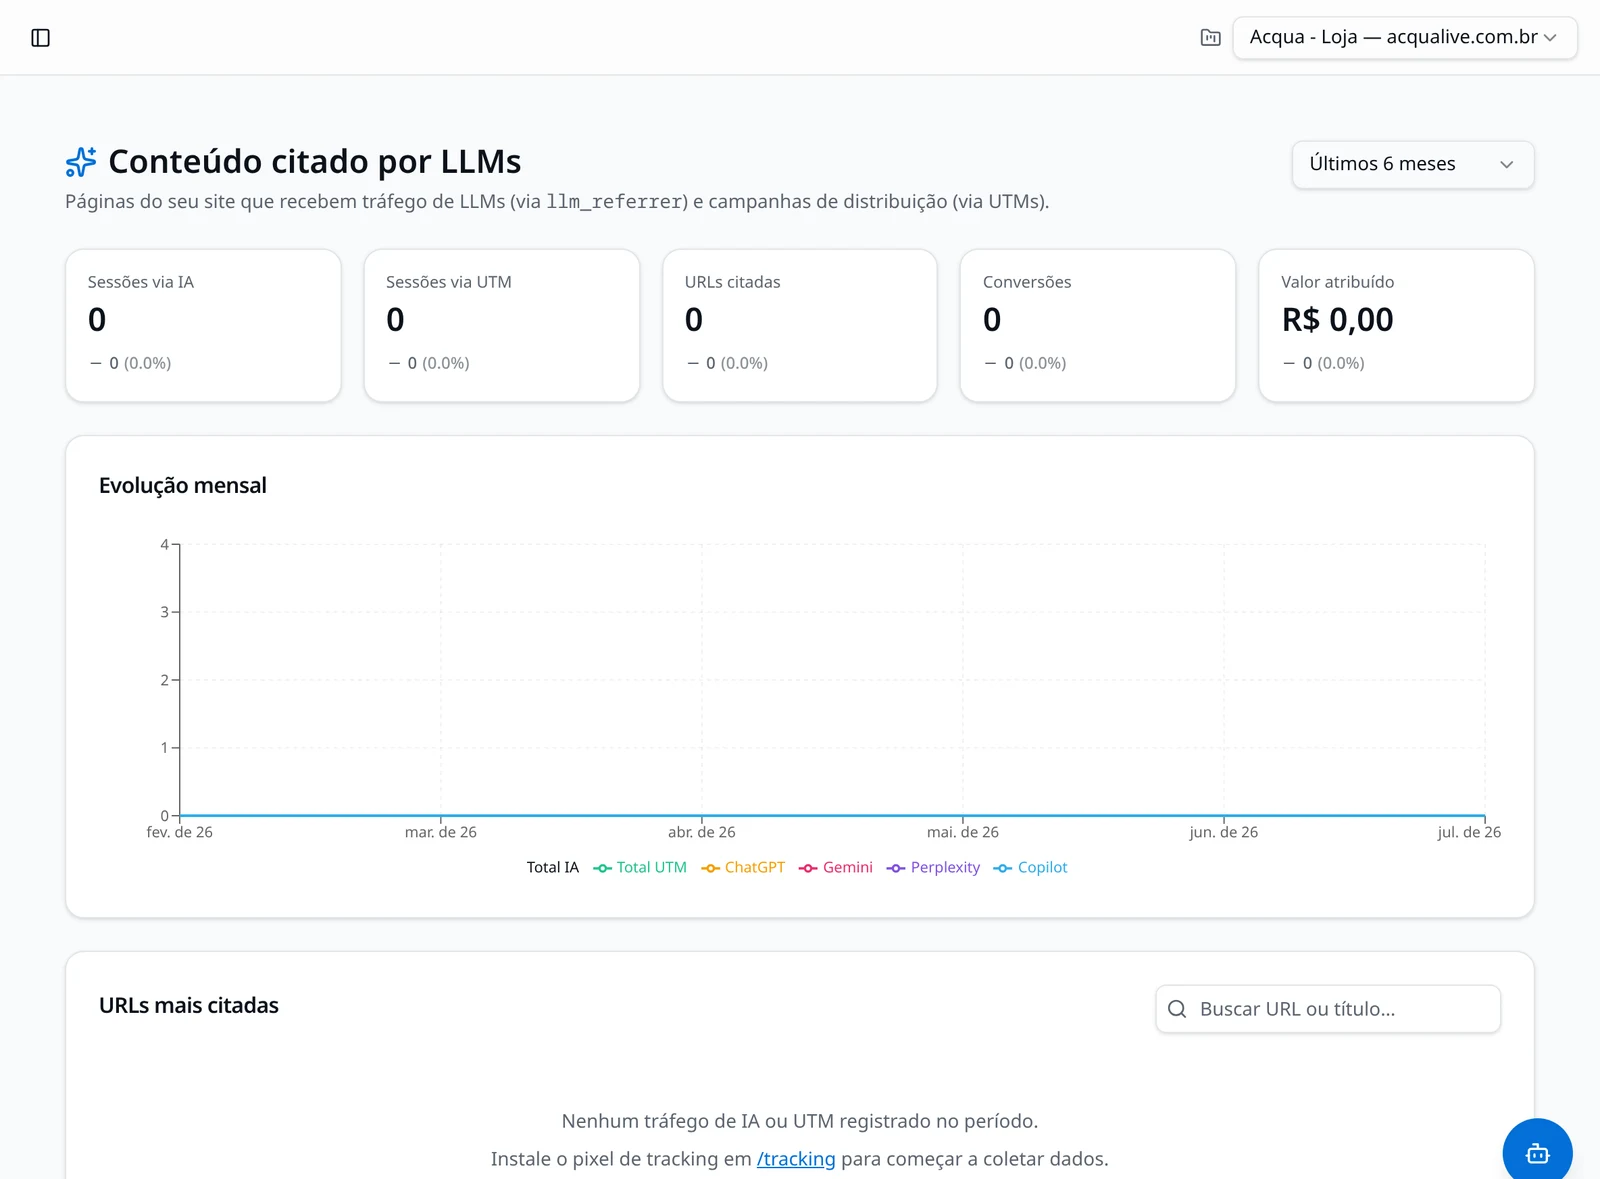Screen dimensions: 1600x1179
Task: Toggle the Total IA legend series
Action: point(552,868)
